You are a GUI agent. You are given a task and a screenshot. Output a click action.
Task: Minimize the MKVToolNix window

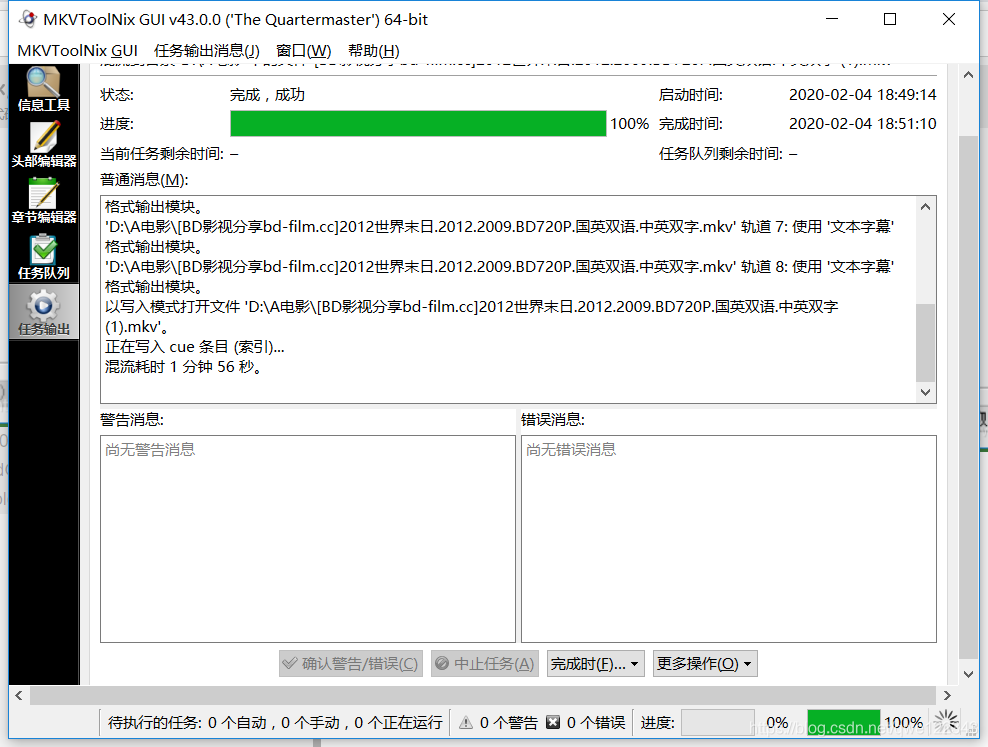(832, 19)
